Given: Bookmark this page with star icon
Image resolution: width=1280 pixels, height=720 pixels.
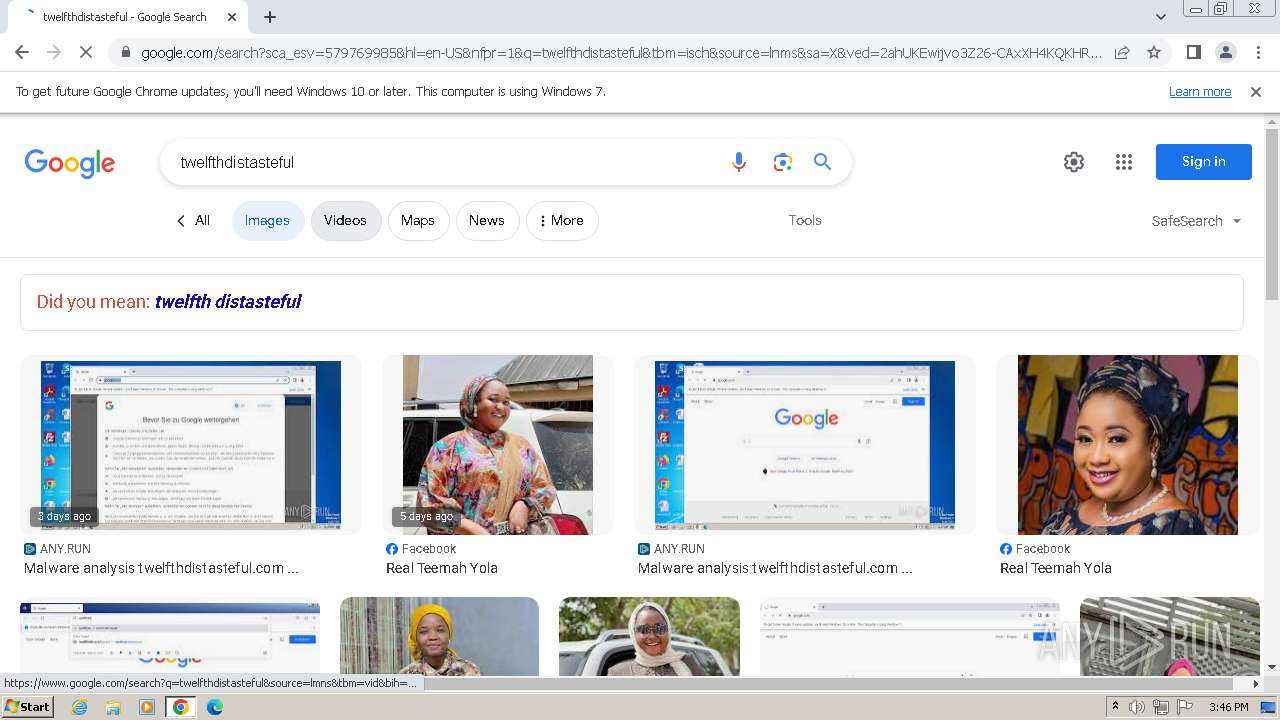Looking at the screenshot, I should click(1154, 52).
